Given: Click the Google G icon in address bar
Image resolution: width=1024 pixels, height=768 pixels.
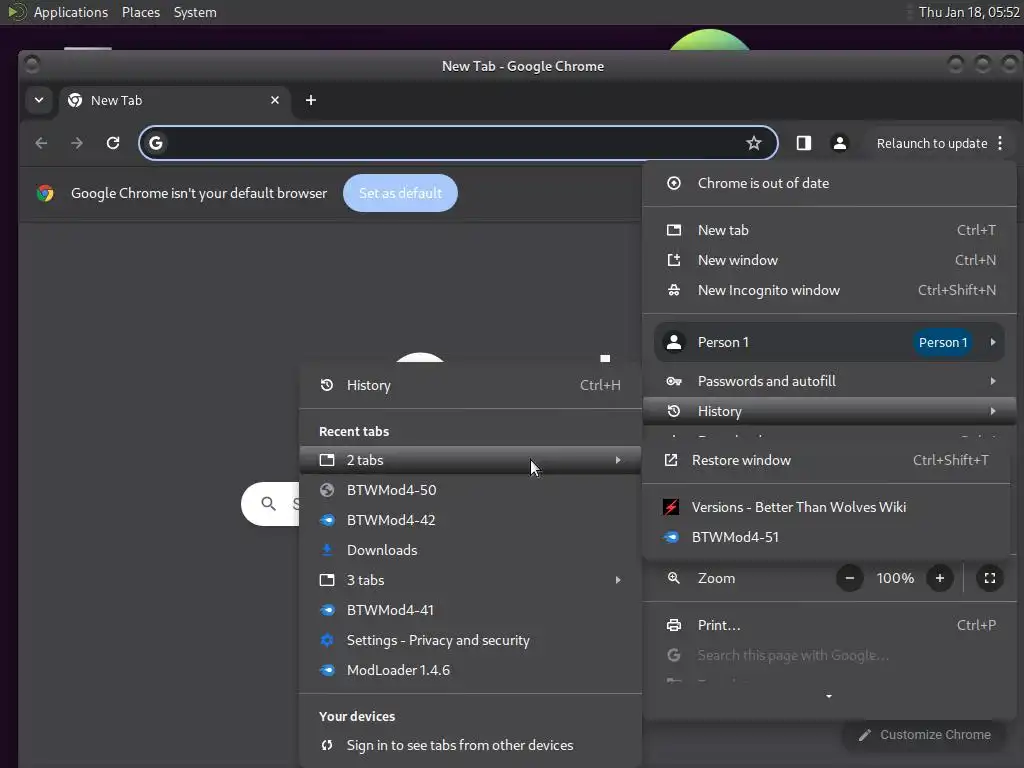Looking at the screenshot, I should (x=155, y=143).
